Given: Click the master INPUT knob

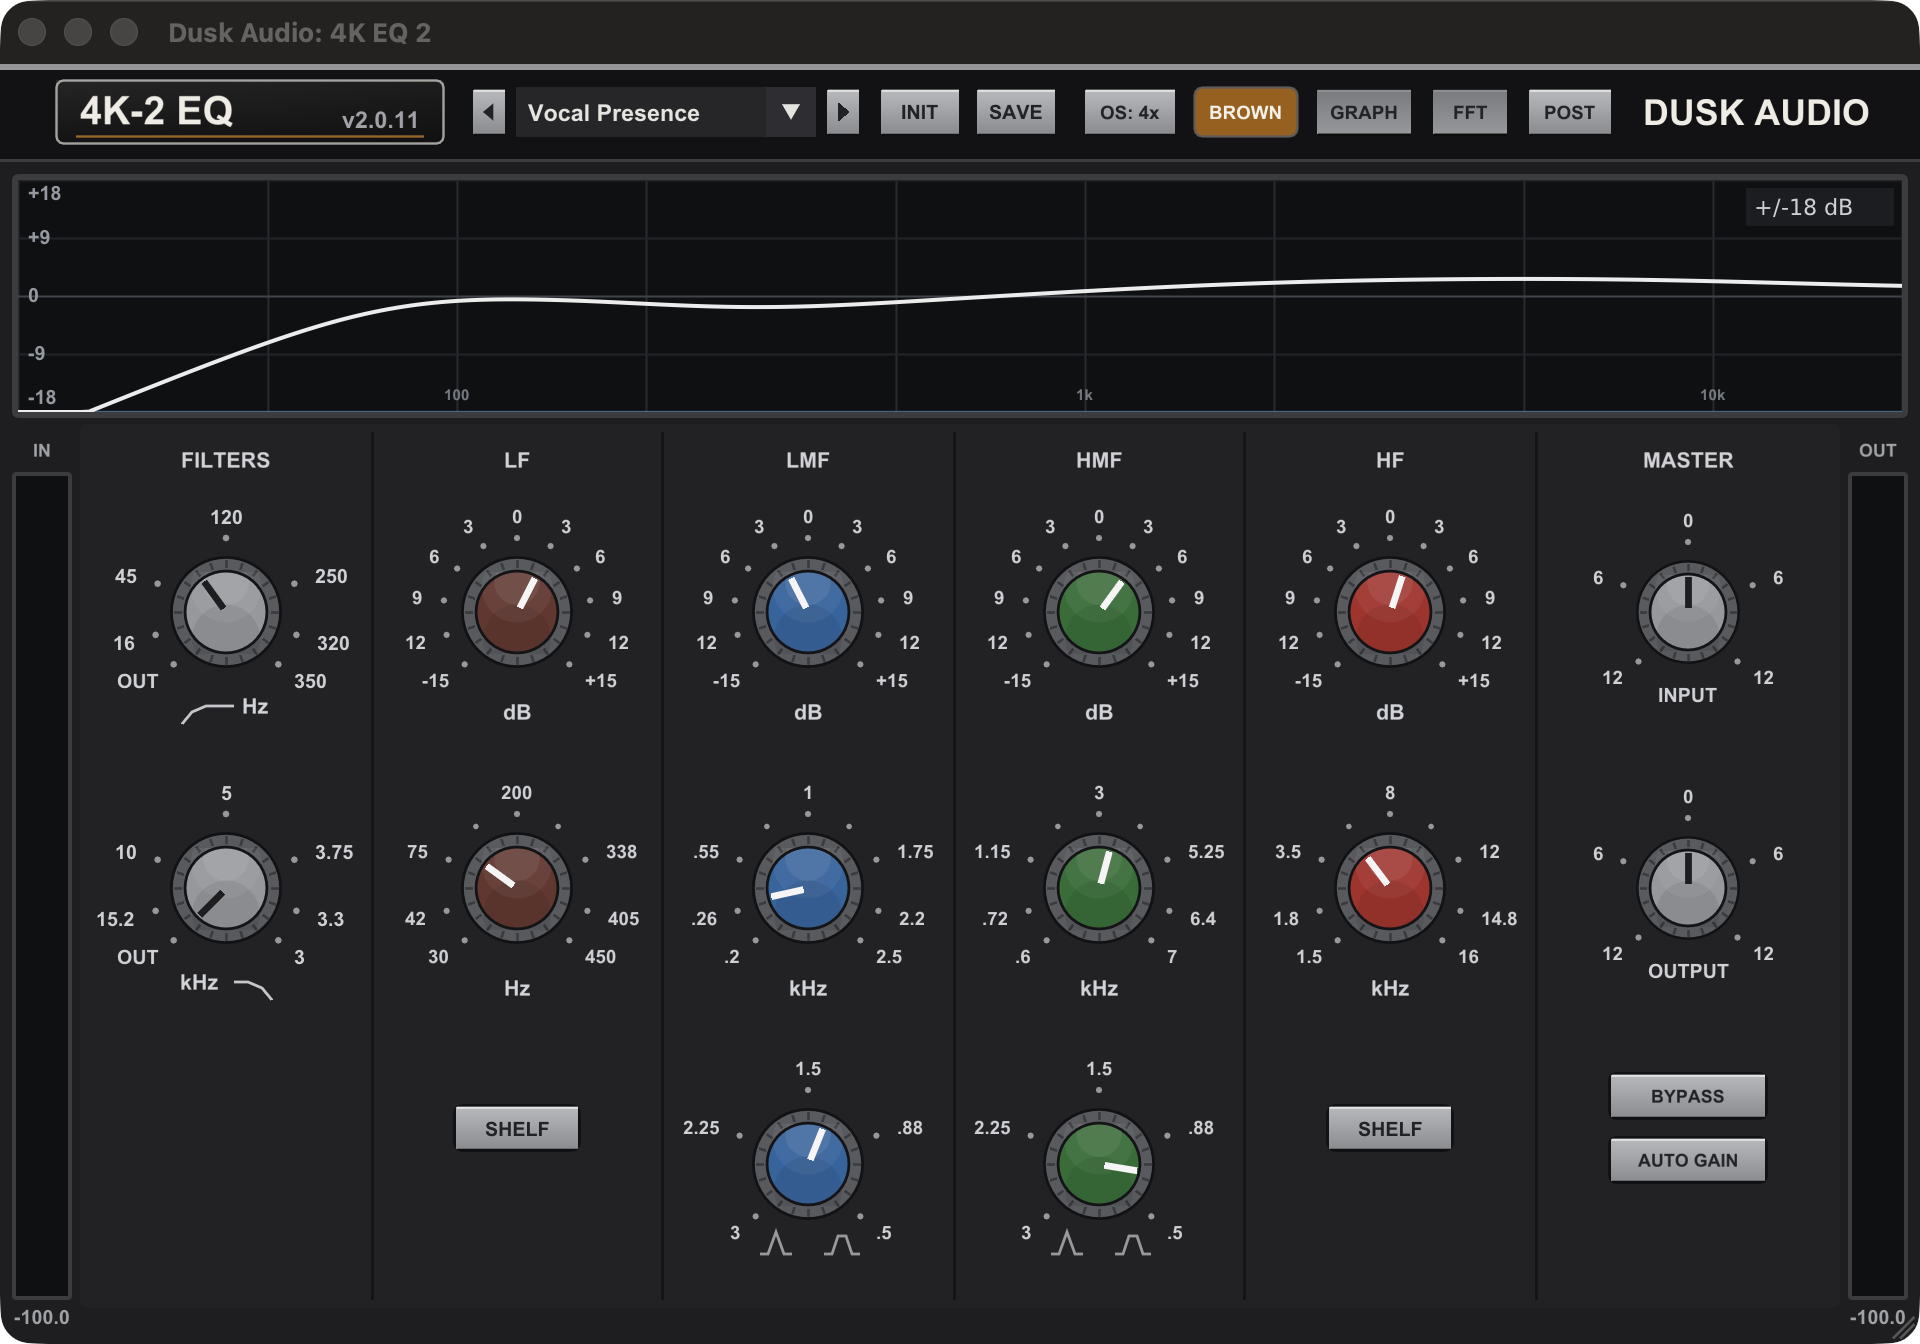Looking at the screenshot, I should click(x=1688, y=612).
